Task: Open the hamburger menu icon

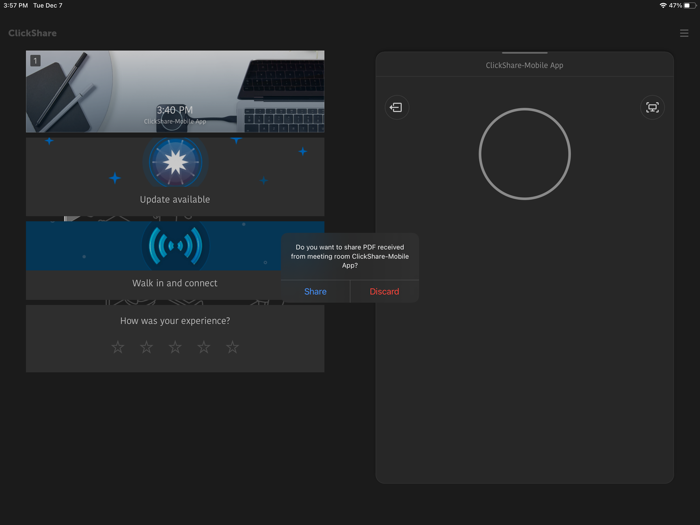Action: pos(684,33)
